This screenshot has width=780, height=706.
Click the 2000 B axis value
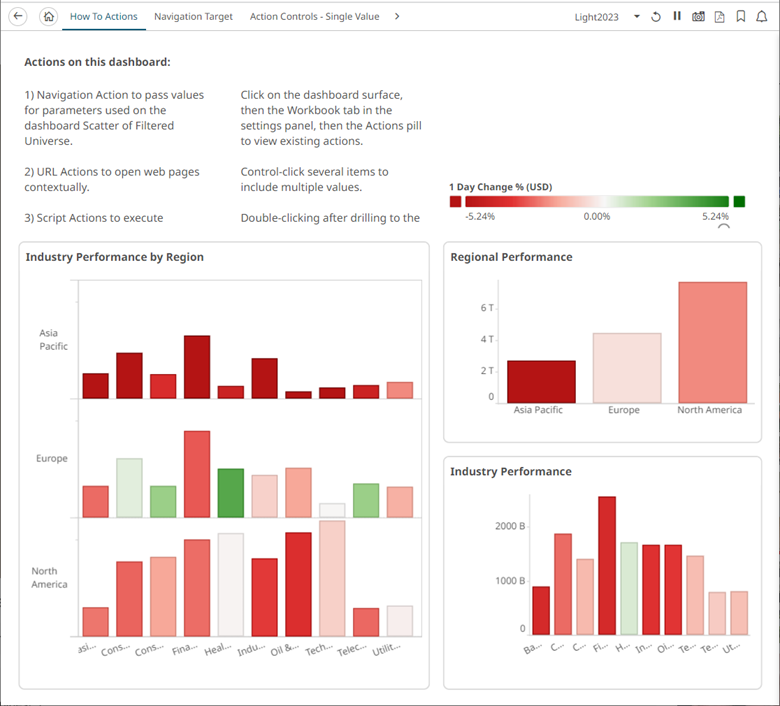pos(510,526)
